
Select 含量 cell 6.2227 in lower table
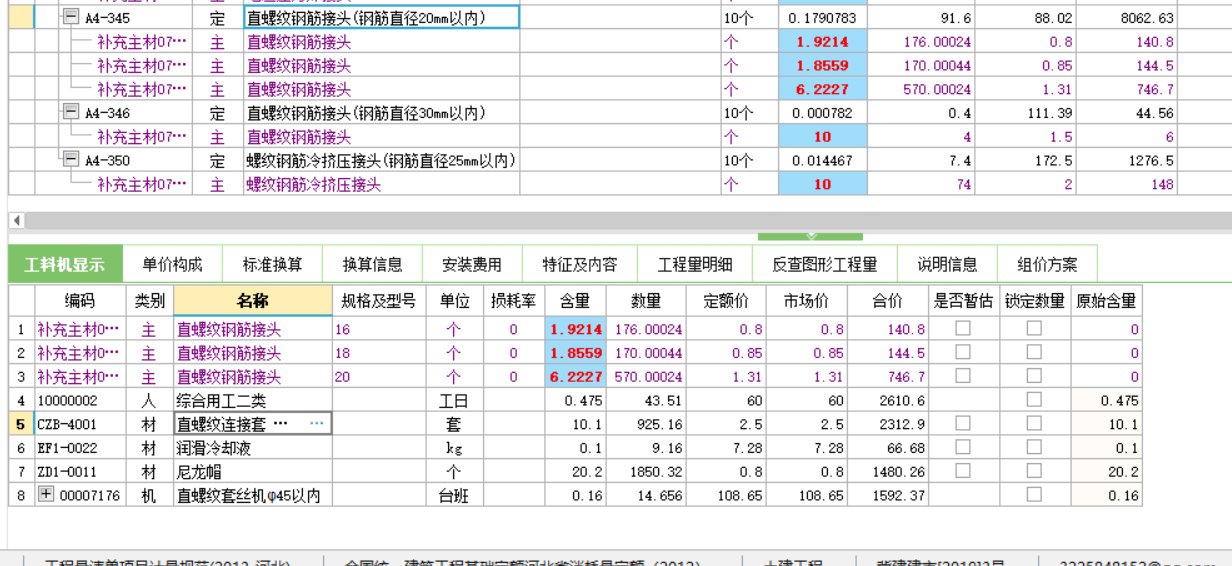[x=575, y=377]
